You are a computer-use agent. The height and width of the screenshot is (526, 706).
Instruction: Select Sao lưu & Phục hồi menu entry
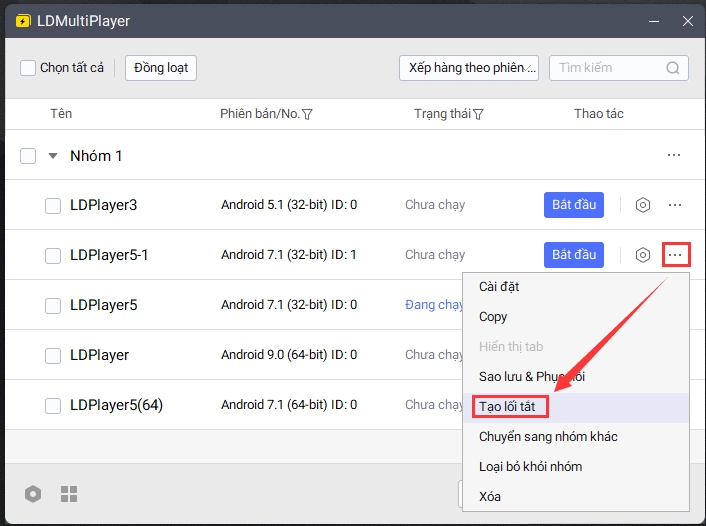pos(576,376)
